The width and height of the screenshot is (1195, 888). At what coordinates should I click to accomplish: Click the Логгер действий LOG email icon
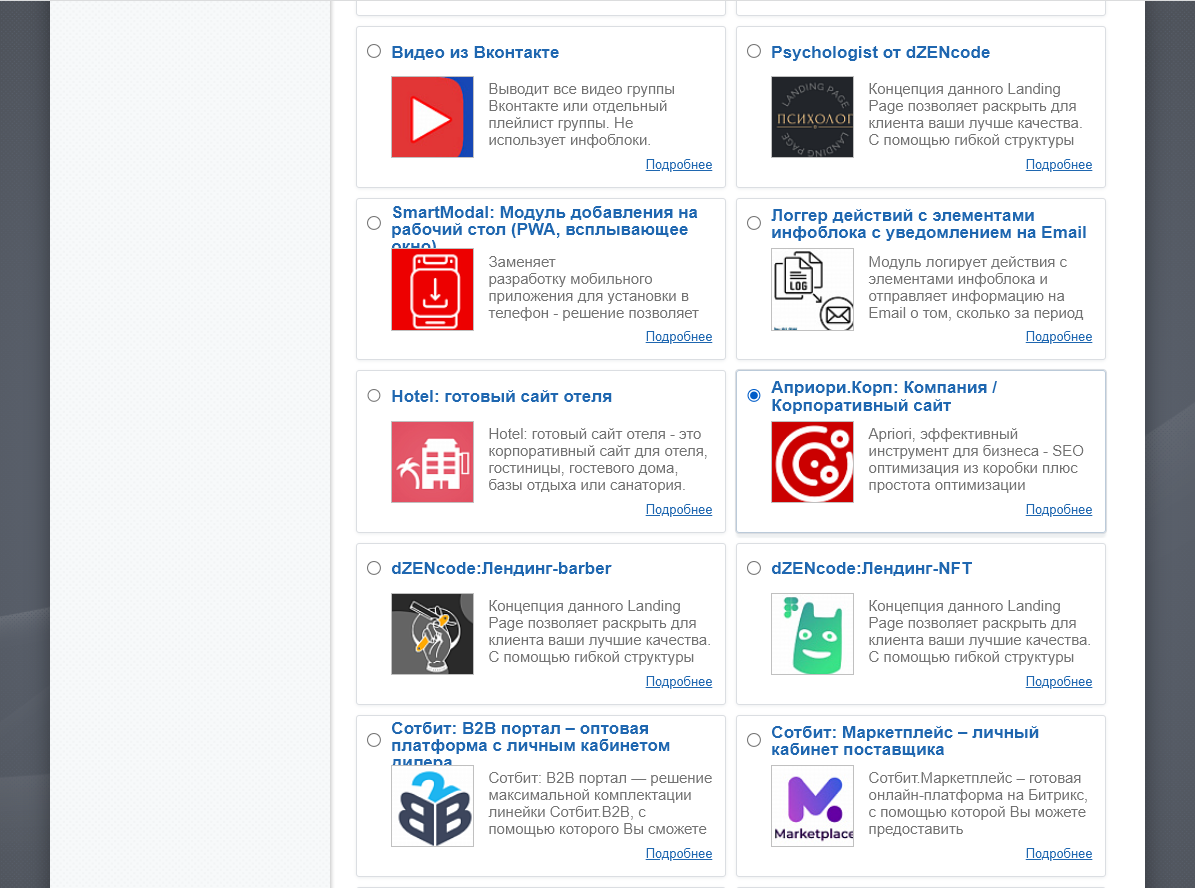click(x=812, y=289)
